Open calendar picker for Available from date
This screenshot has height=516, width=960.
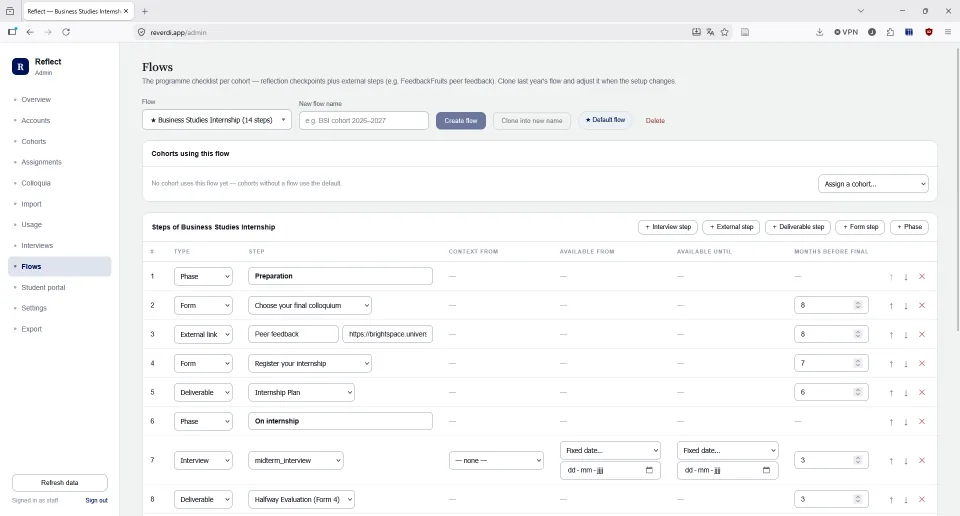pos(649,470)
